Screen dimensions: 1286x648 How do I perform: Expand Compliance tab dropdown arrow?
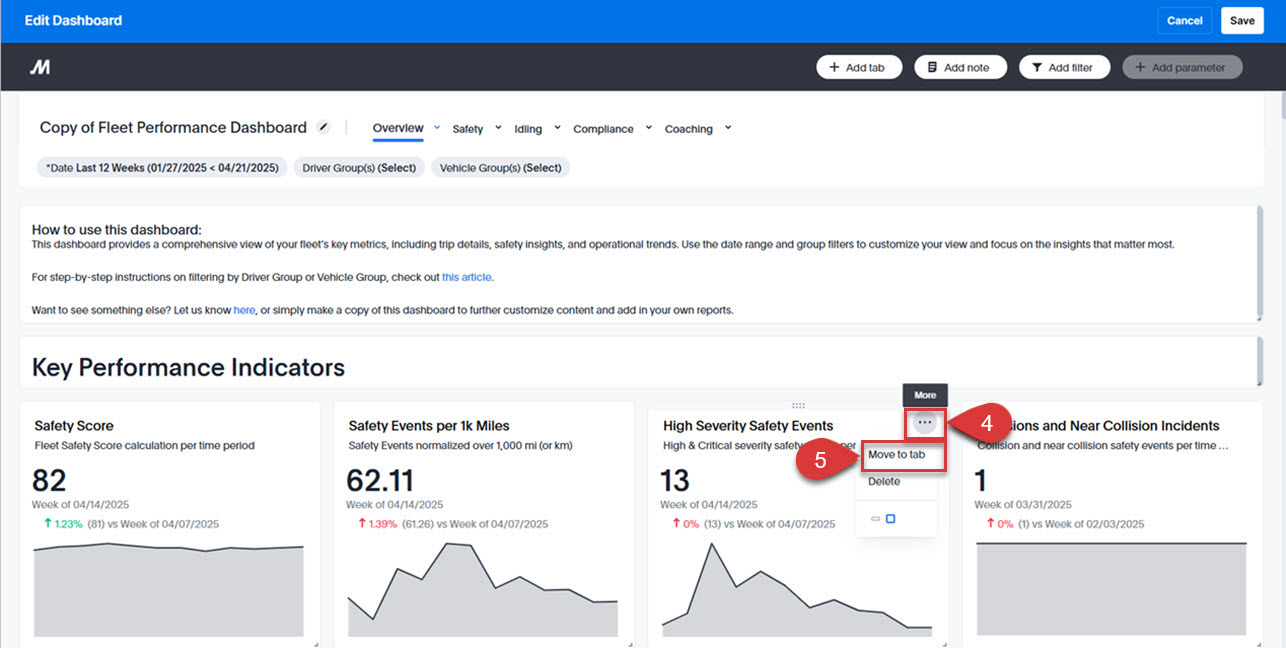pos(648,128)
